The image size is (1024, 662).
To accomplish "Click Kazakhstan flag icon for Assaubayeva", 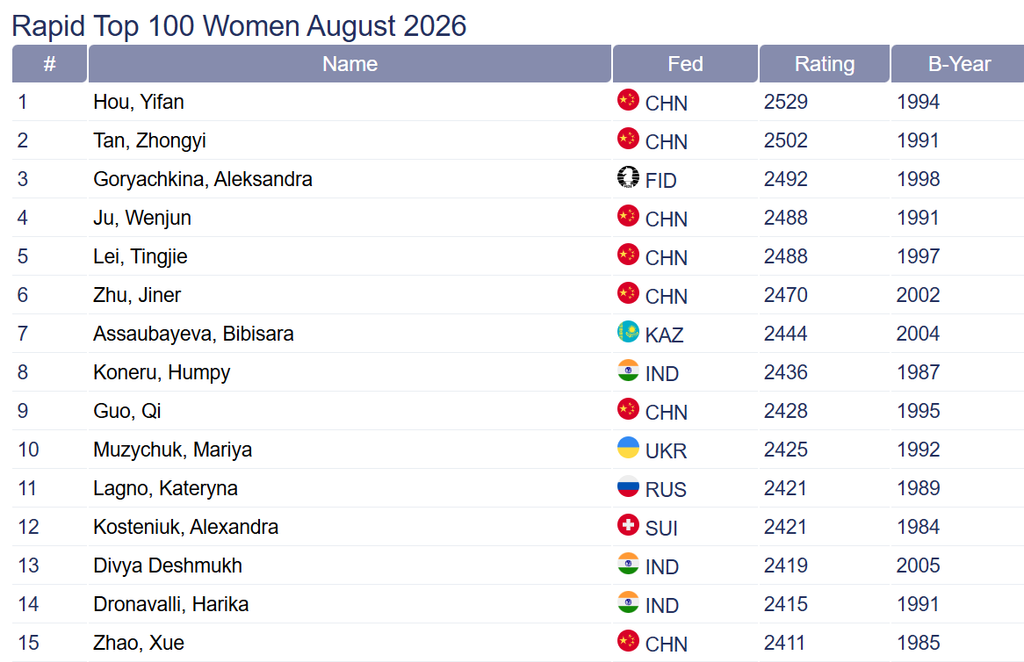I will click(x=628, y=332).
